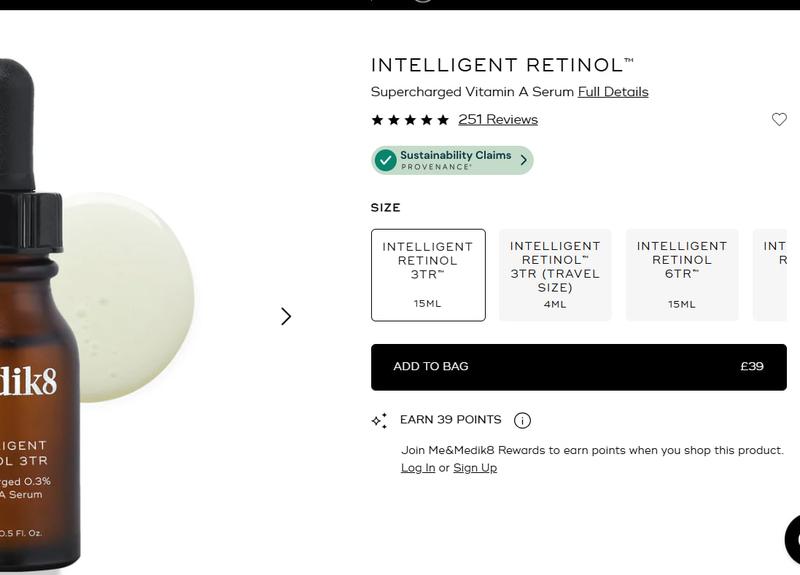Click the Log In link
This screenshot has width=800, height=575.
coord(418,468)
